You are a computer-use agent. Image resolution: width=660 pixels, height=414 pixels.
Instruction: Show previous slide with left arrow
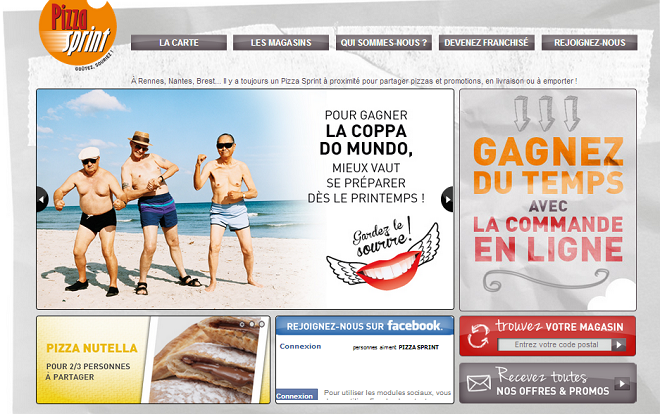click(42, 199)
